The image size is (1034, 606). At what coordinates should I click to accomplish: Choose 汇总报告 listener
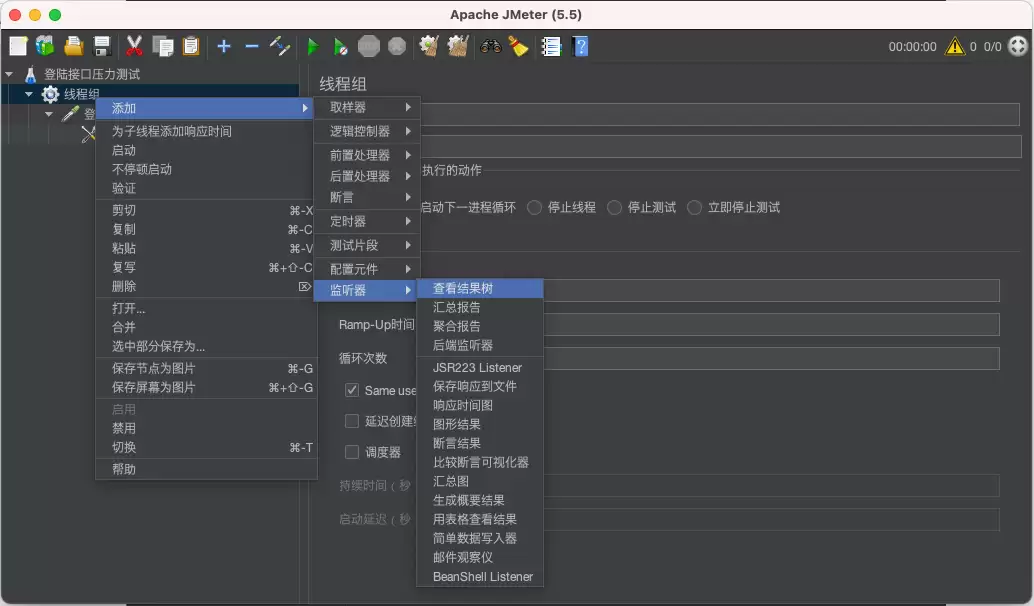pyautogui.click(x=480, y=307)
